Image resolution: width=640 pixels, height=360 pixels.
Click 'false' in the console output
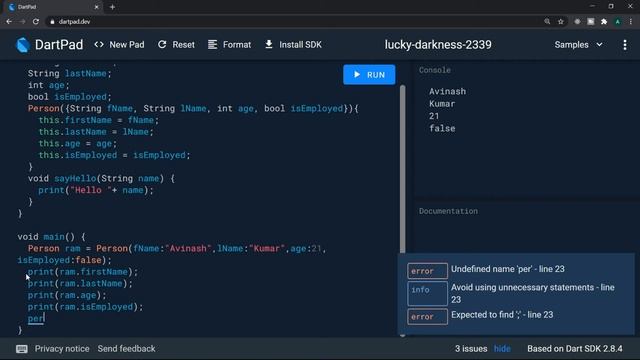point(442,129)
